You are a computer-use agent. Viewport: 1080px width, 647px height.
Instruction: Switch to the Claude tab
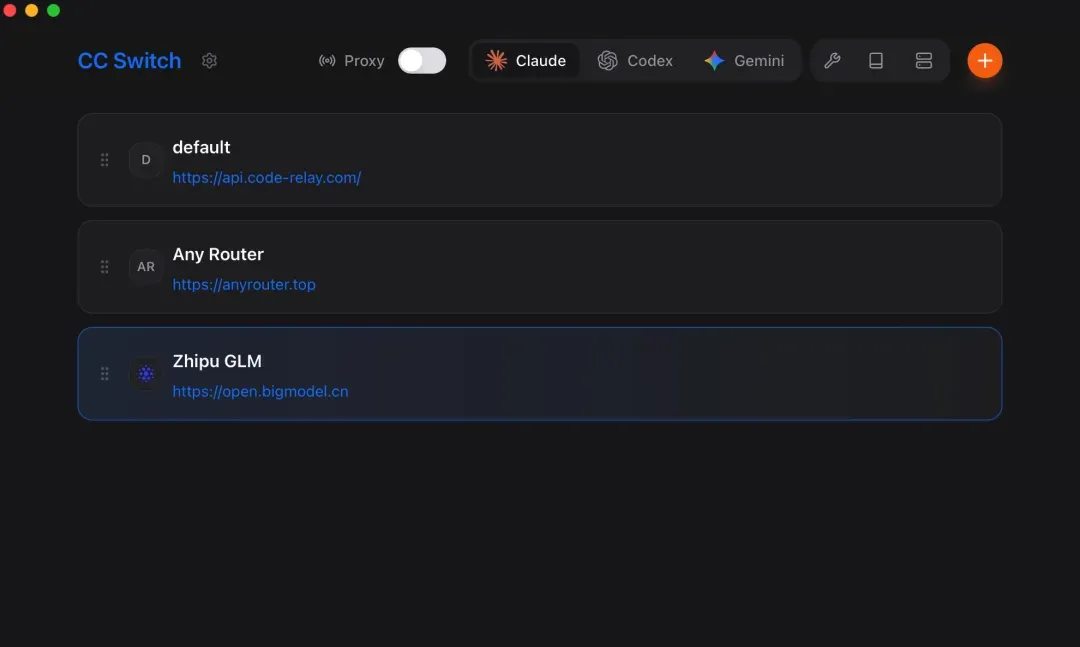(x=526, y=61)
